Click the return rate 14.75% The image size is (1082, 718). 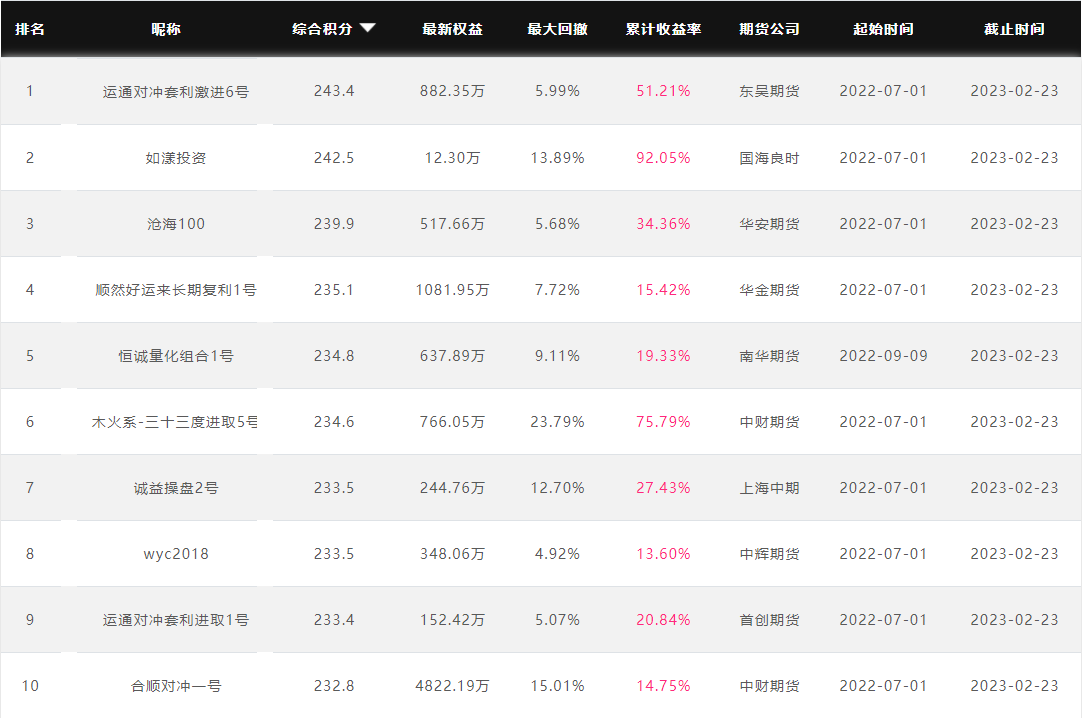(x=663, y=686)
